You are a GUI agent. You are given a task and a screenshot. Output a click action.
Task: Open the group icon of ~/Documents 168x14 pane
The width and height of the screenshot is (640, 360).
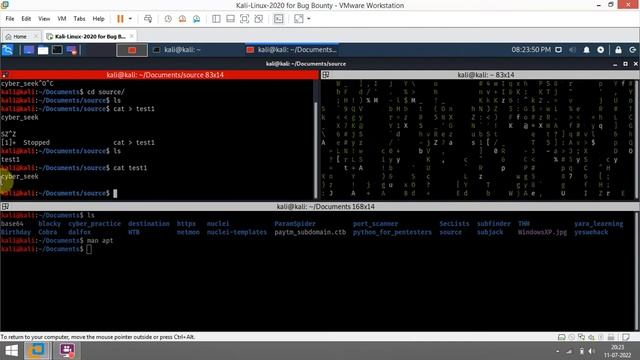tap(5, 207)
